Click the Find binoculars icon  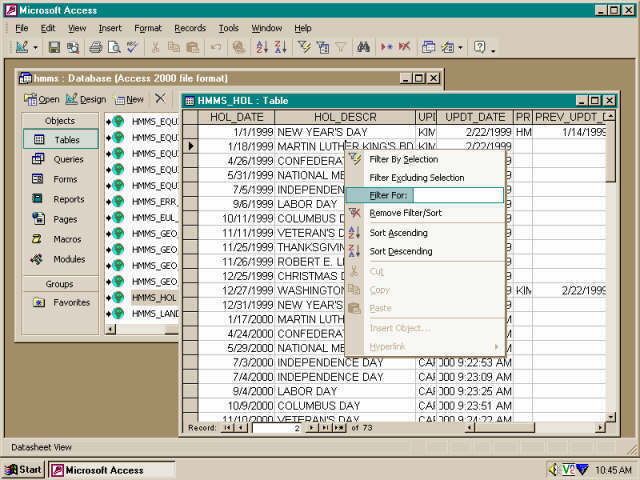364,47
